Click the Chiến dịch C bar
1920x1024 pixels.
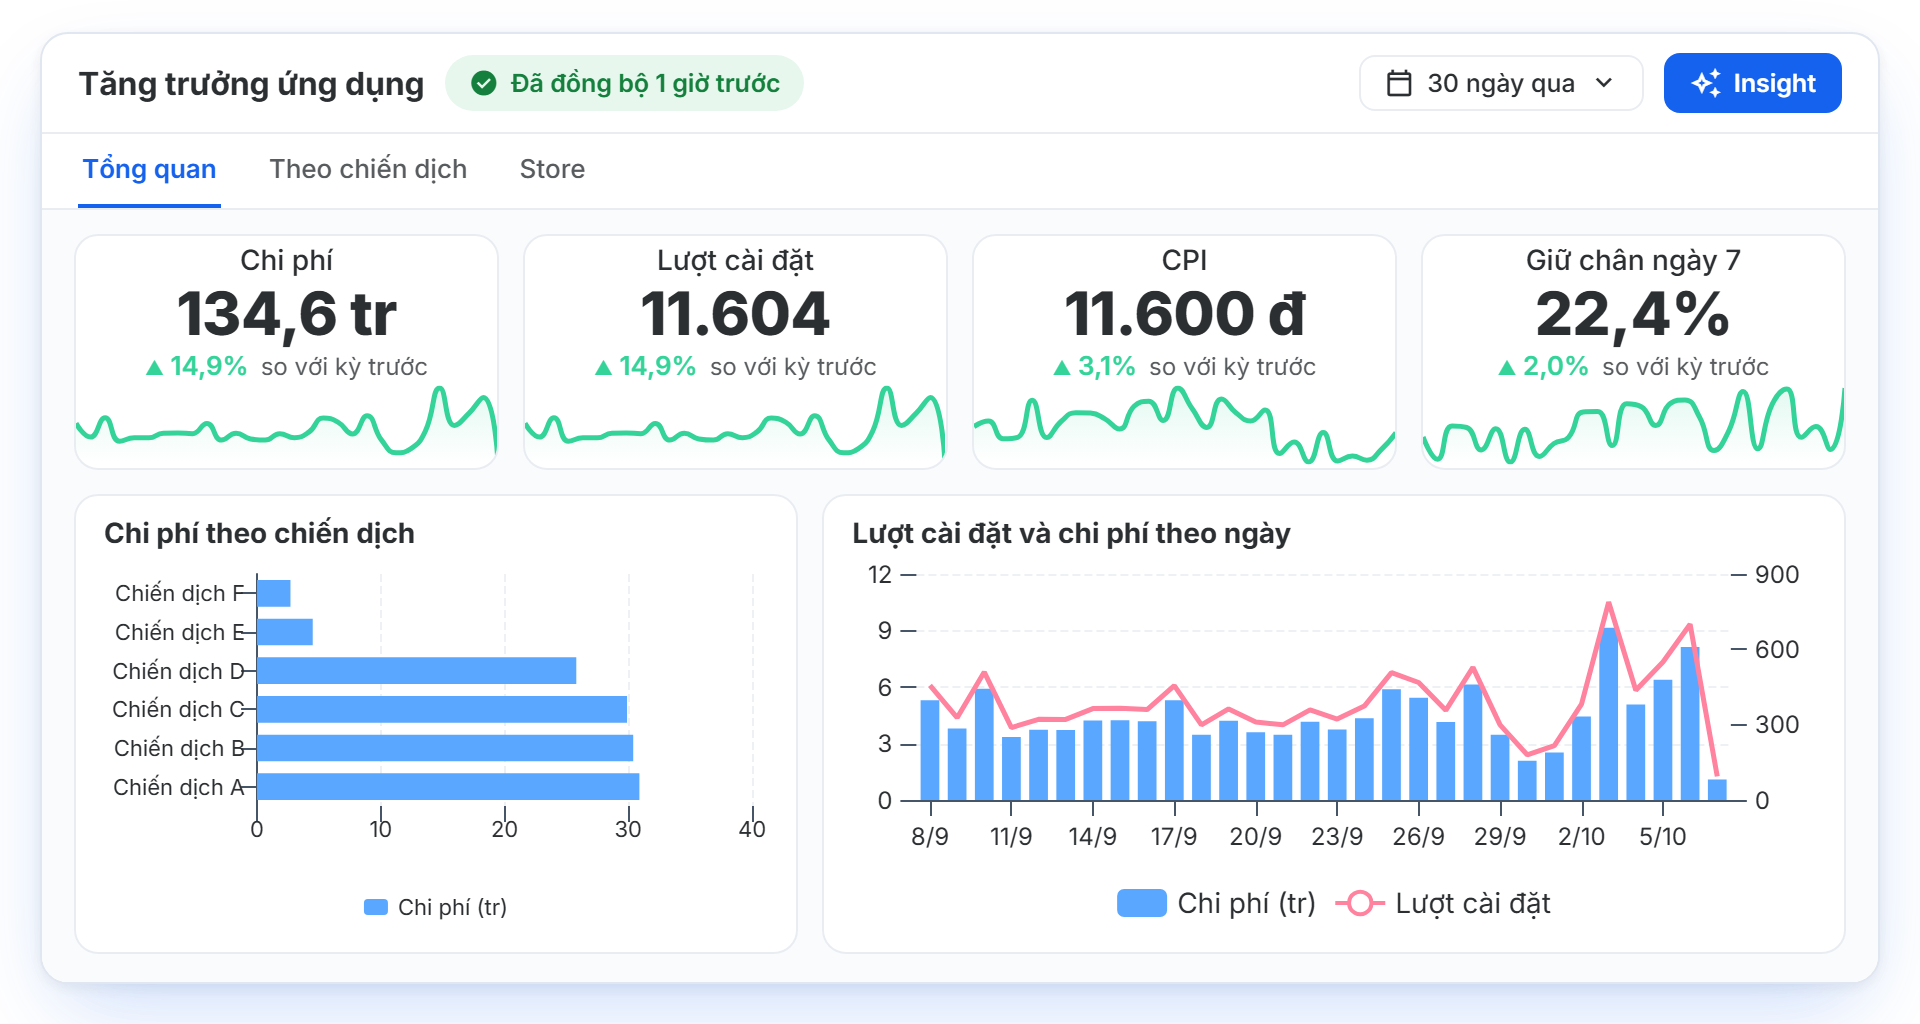[x=442, y=709]
